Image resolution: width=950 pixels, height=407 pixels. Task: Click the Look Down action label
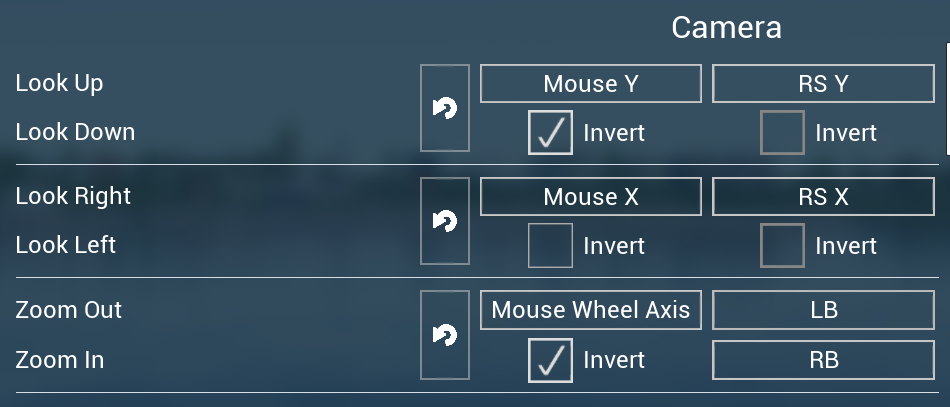75,132
